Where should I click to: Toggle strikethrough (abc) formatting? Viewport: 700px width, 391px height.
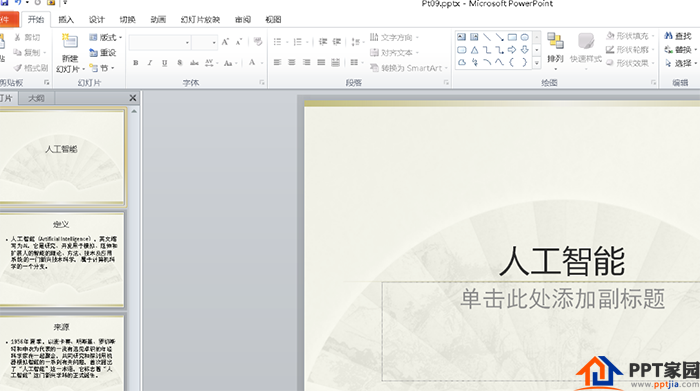(194, 63)
